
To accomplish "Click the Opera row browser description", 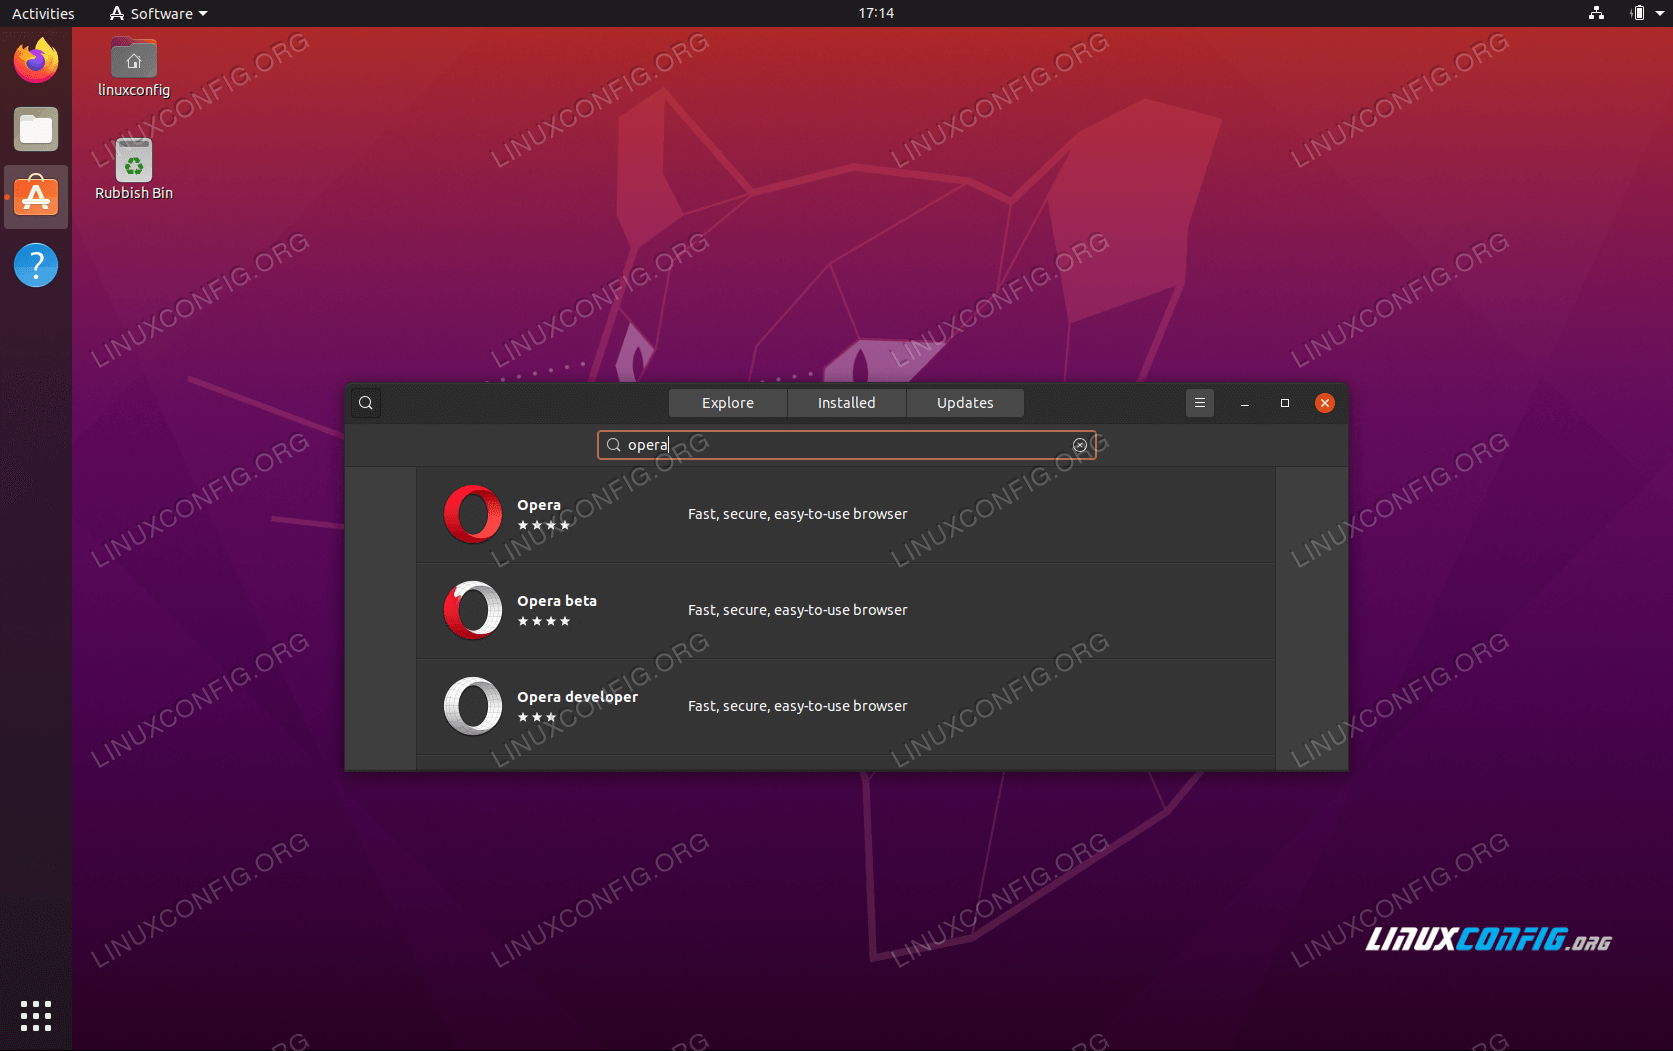I will pos(798,514).
